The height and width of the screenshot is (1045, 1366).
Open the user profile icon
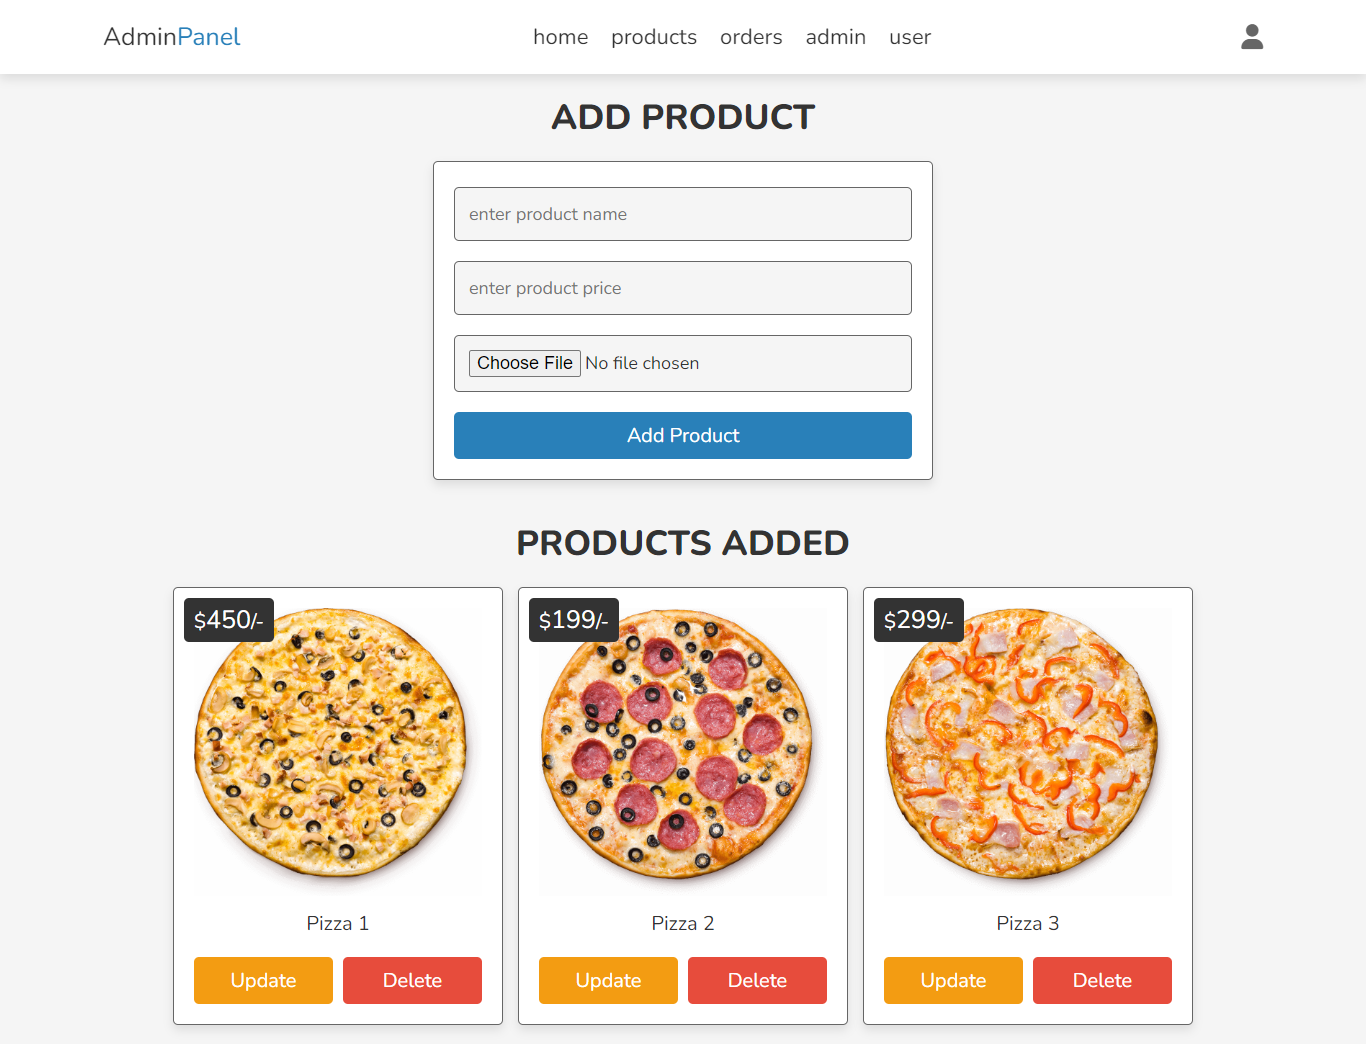tap(1251, 37)
